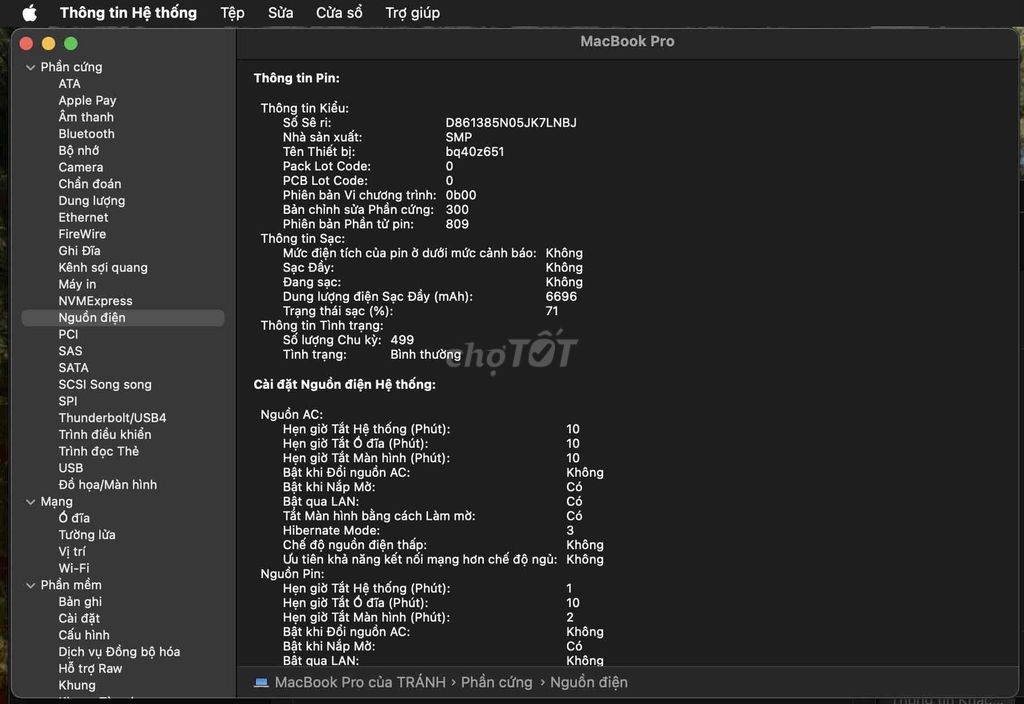Screen dimensions: 1024x704
Task: Click the MacBook Pro window title
Action: (627, 41)
